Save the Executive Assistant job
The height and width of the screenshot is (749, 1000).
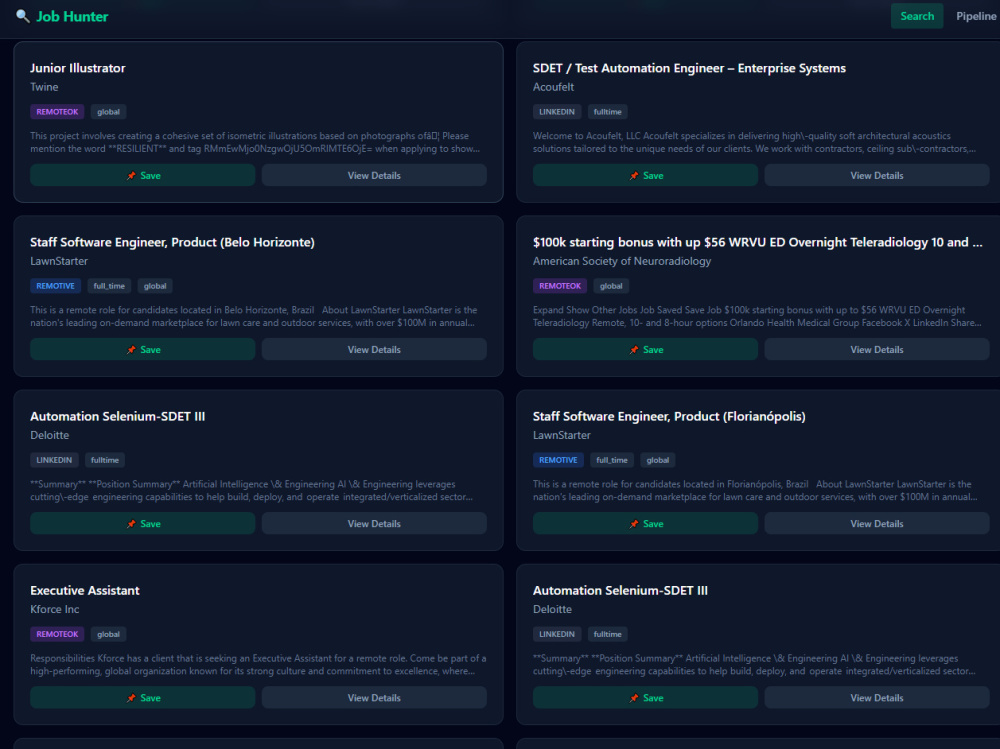pyautogui.click(x=143, y=698)
